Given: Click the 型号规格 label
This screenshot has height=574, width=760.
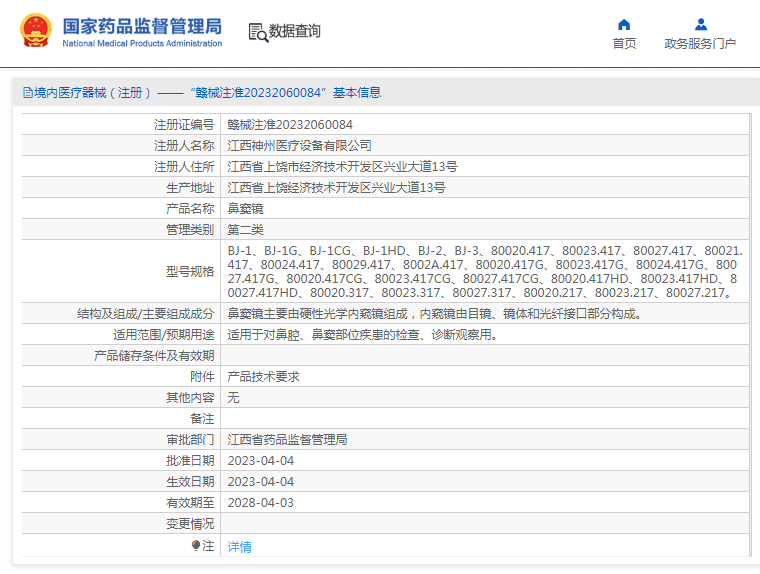Looking at the screenshot, I should pos(190,271).
